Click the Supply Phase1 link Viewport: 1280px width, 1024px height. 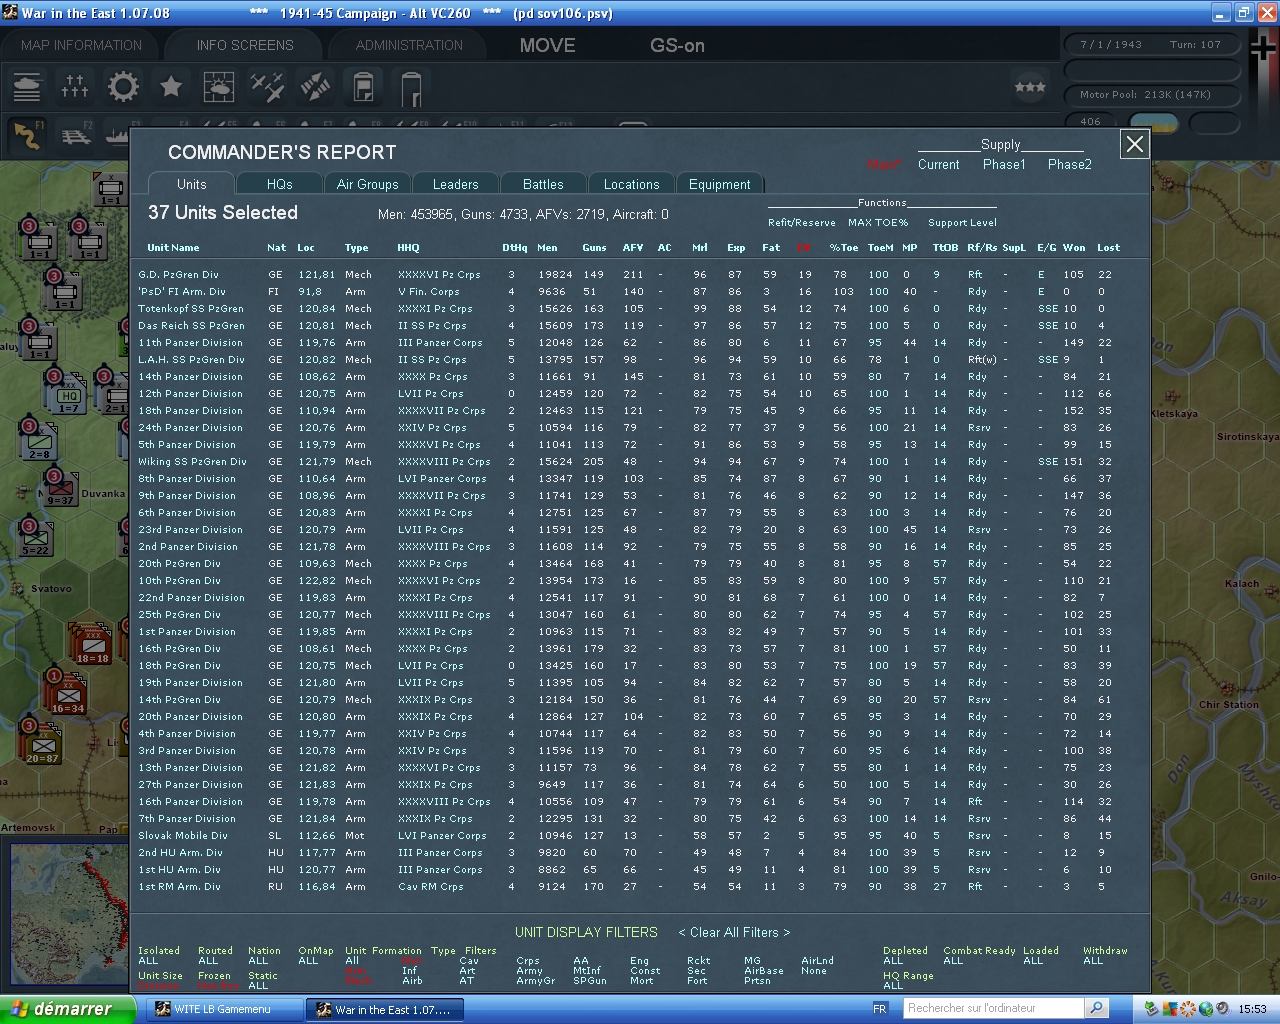coord(1004,165)
